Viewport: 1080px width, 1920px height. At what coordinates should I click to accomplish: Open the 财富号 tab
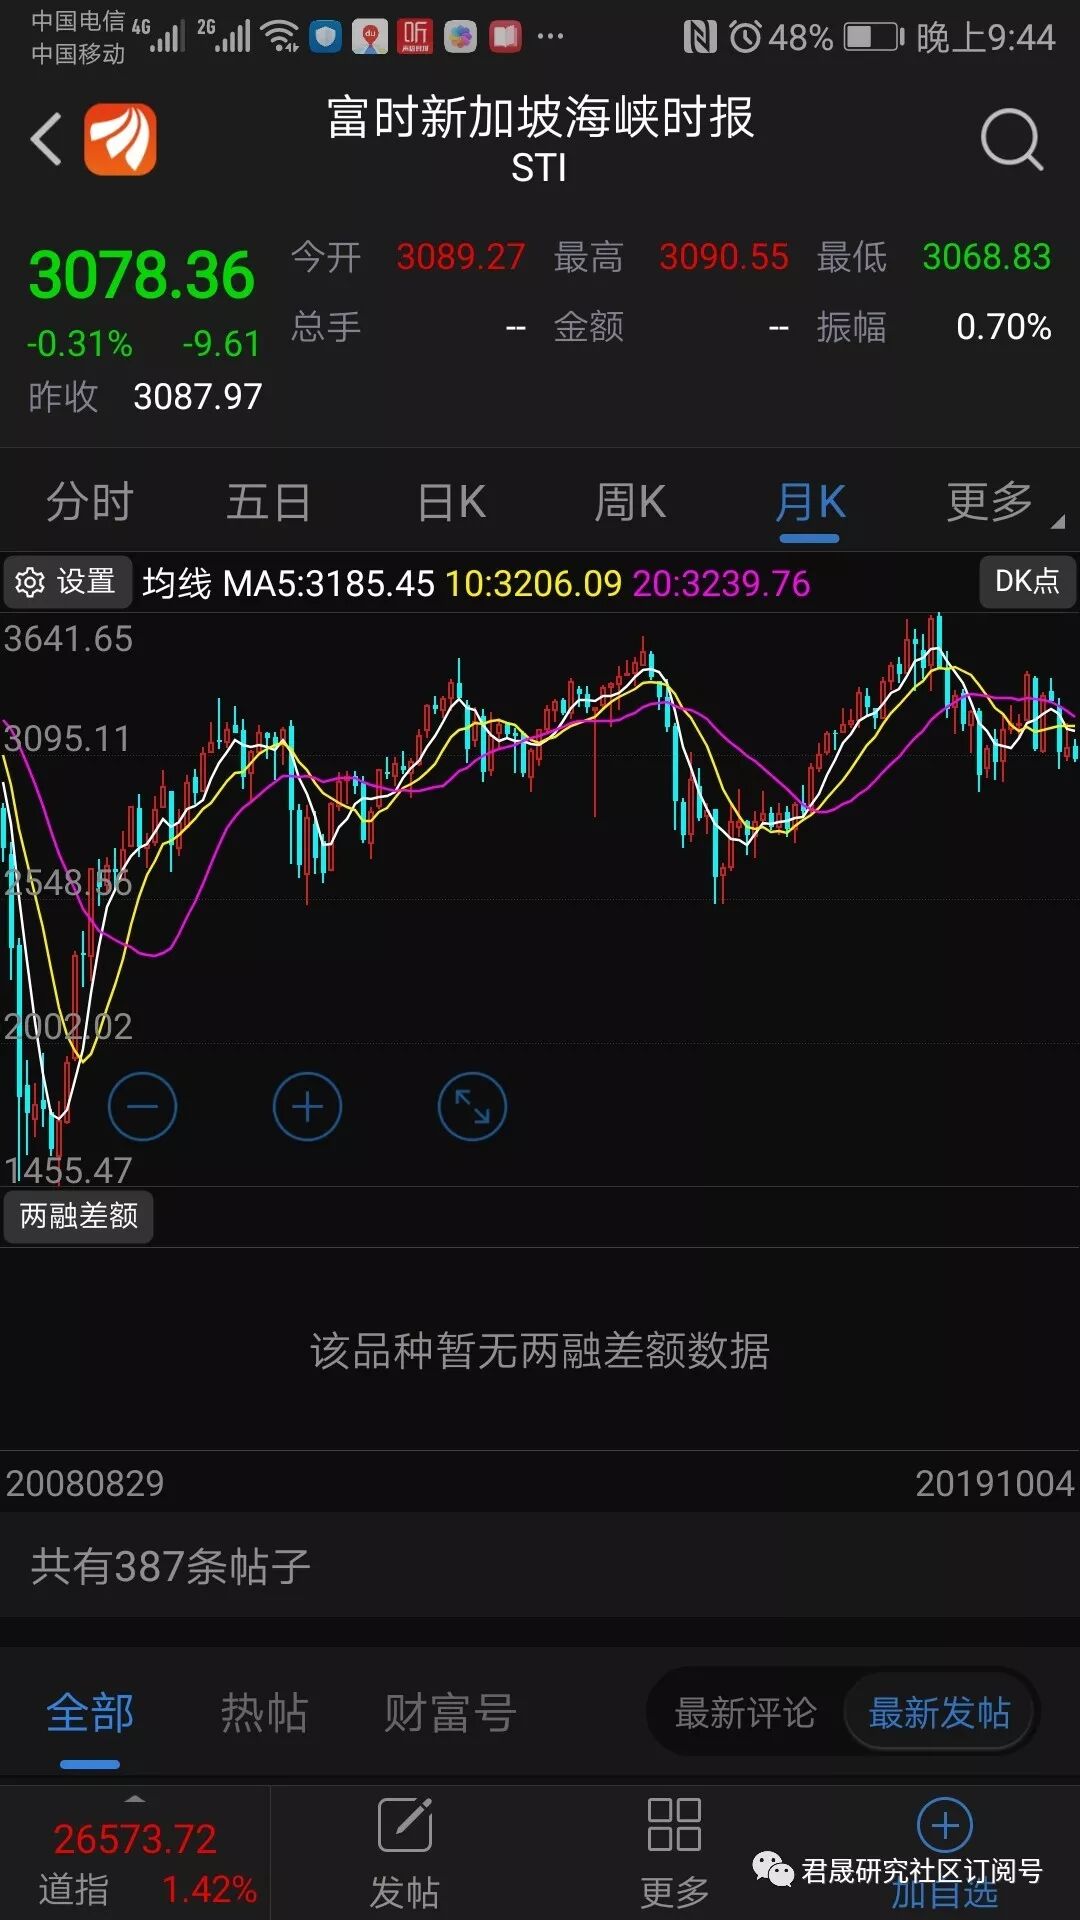[450, 1713]
